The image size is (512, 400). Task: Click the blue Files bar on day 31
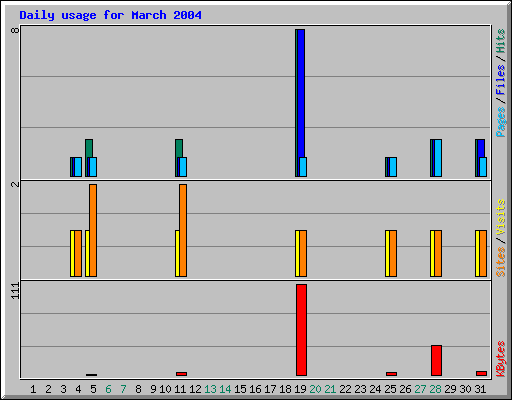(x=481, y=148)
